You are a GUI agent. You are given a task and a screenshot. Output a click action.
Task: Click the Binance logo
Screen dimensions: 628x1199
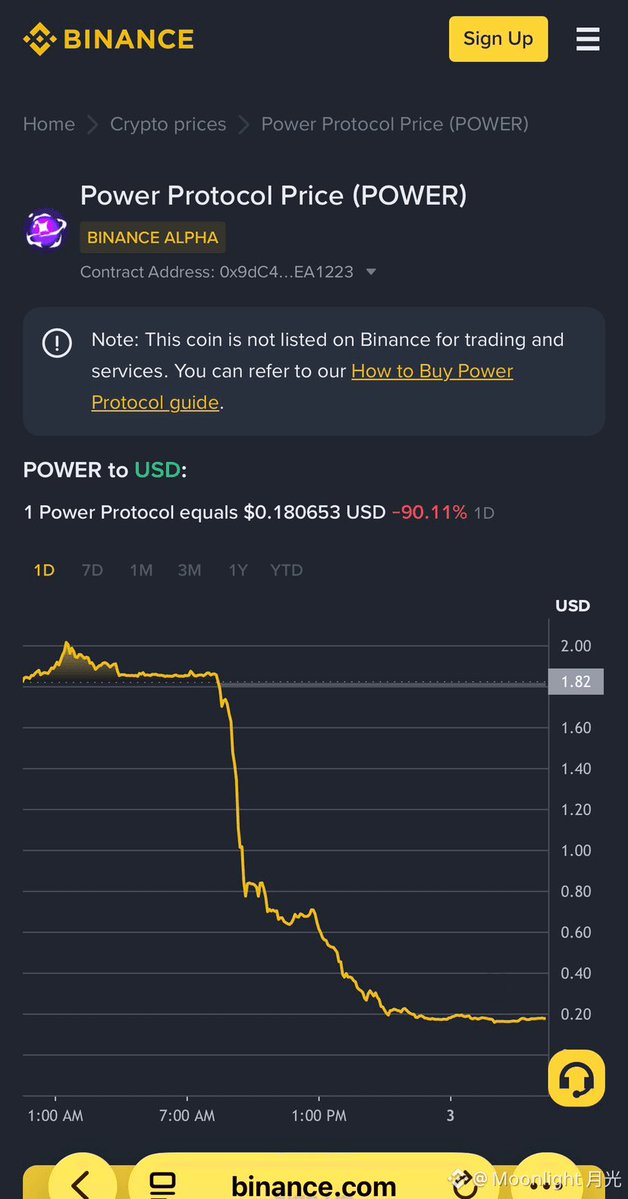tap(108, 39)
